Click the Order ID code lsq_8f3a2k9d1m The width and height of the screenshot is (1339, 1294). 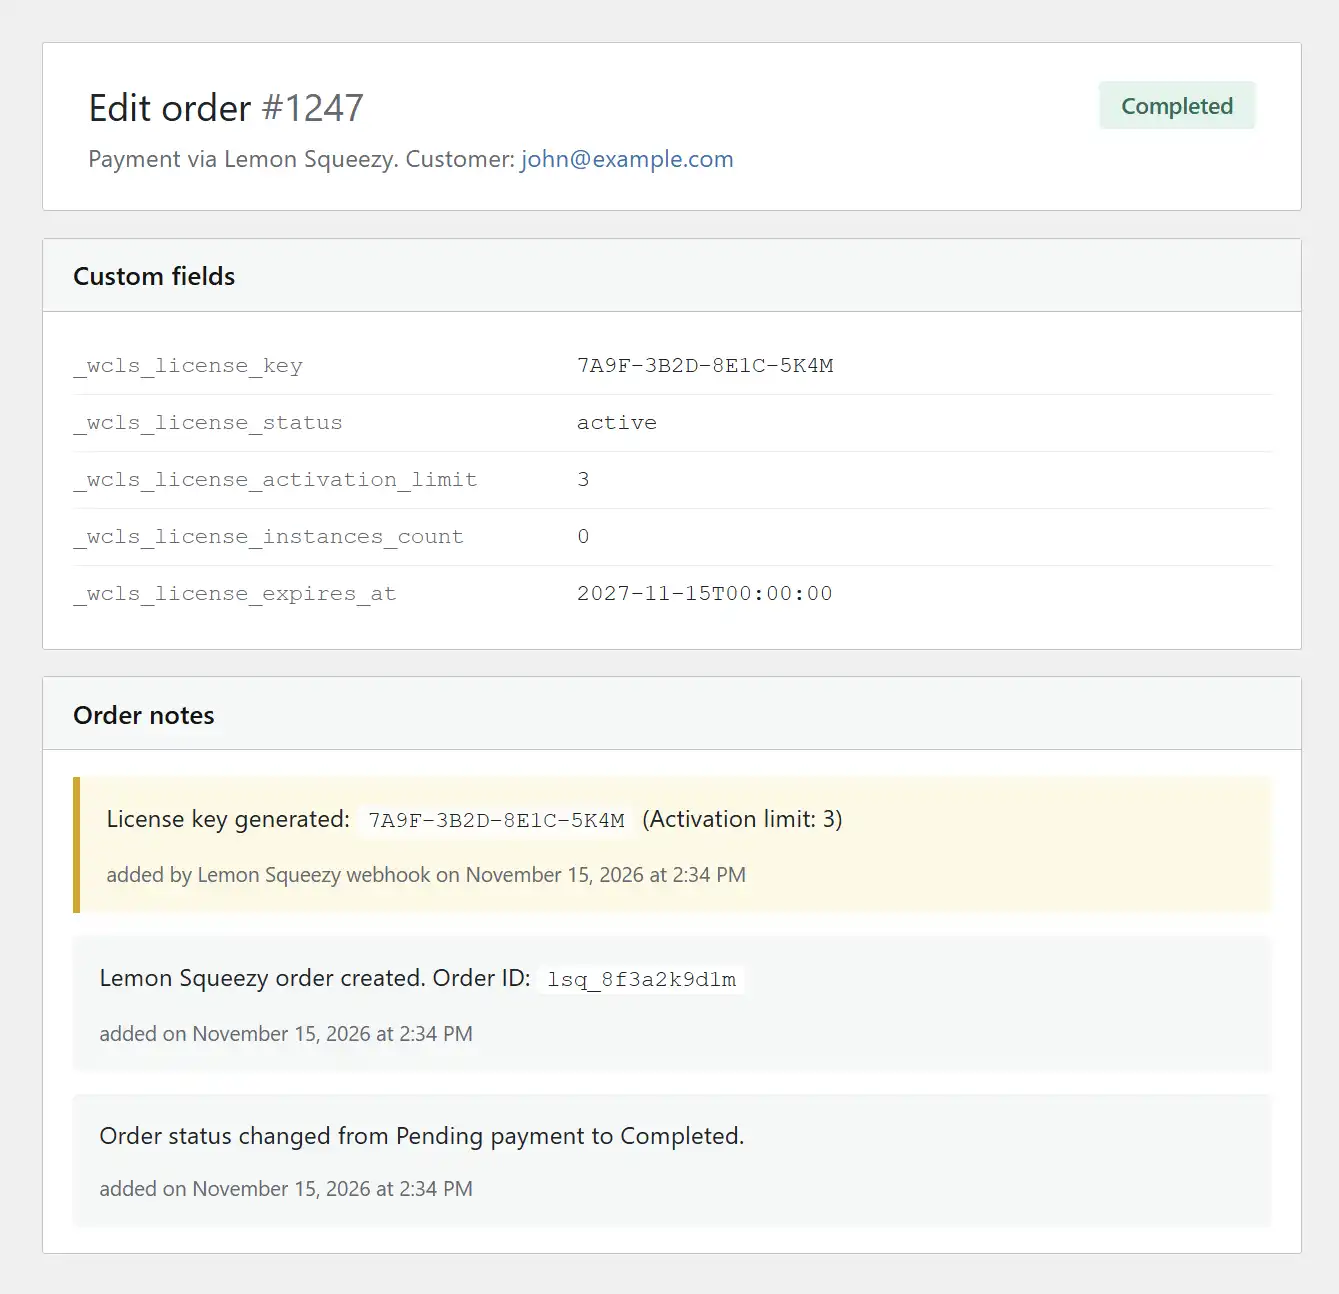pos(639,979)
